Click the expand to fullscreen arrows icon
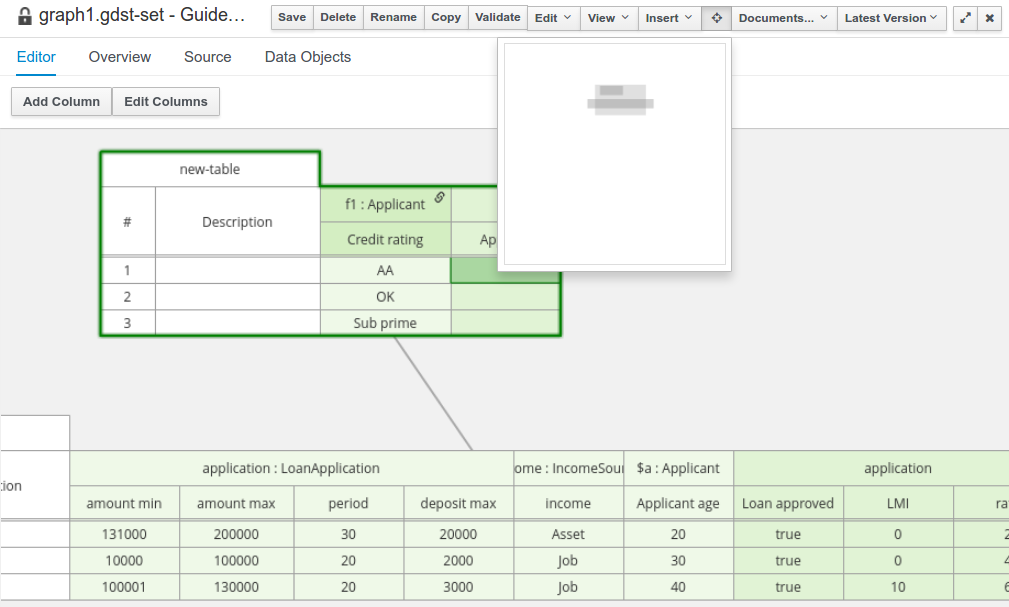The height and width of the screenshot is (607, 1009). 965,18
